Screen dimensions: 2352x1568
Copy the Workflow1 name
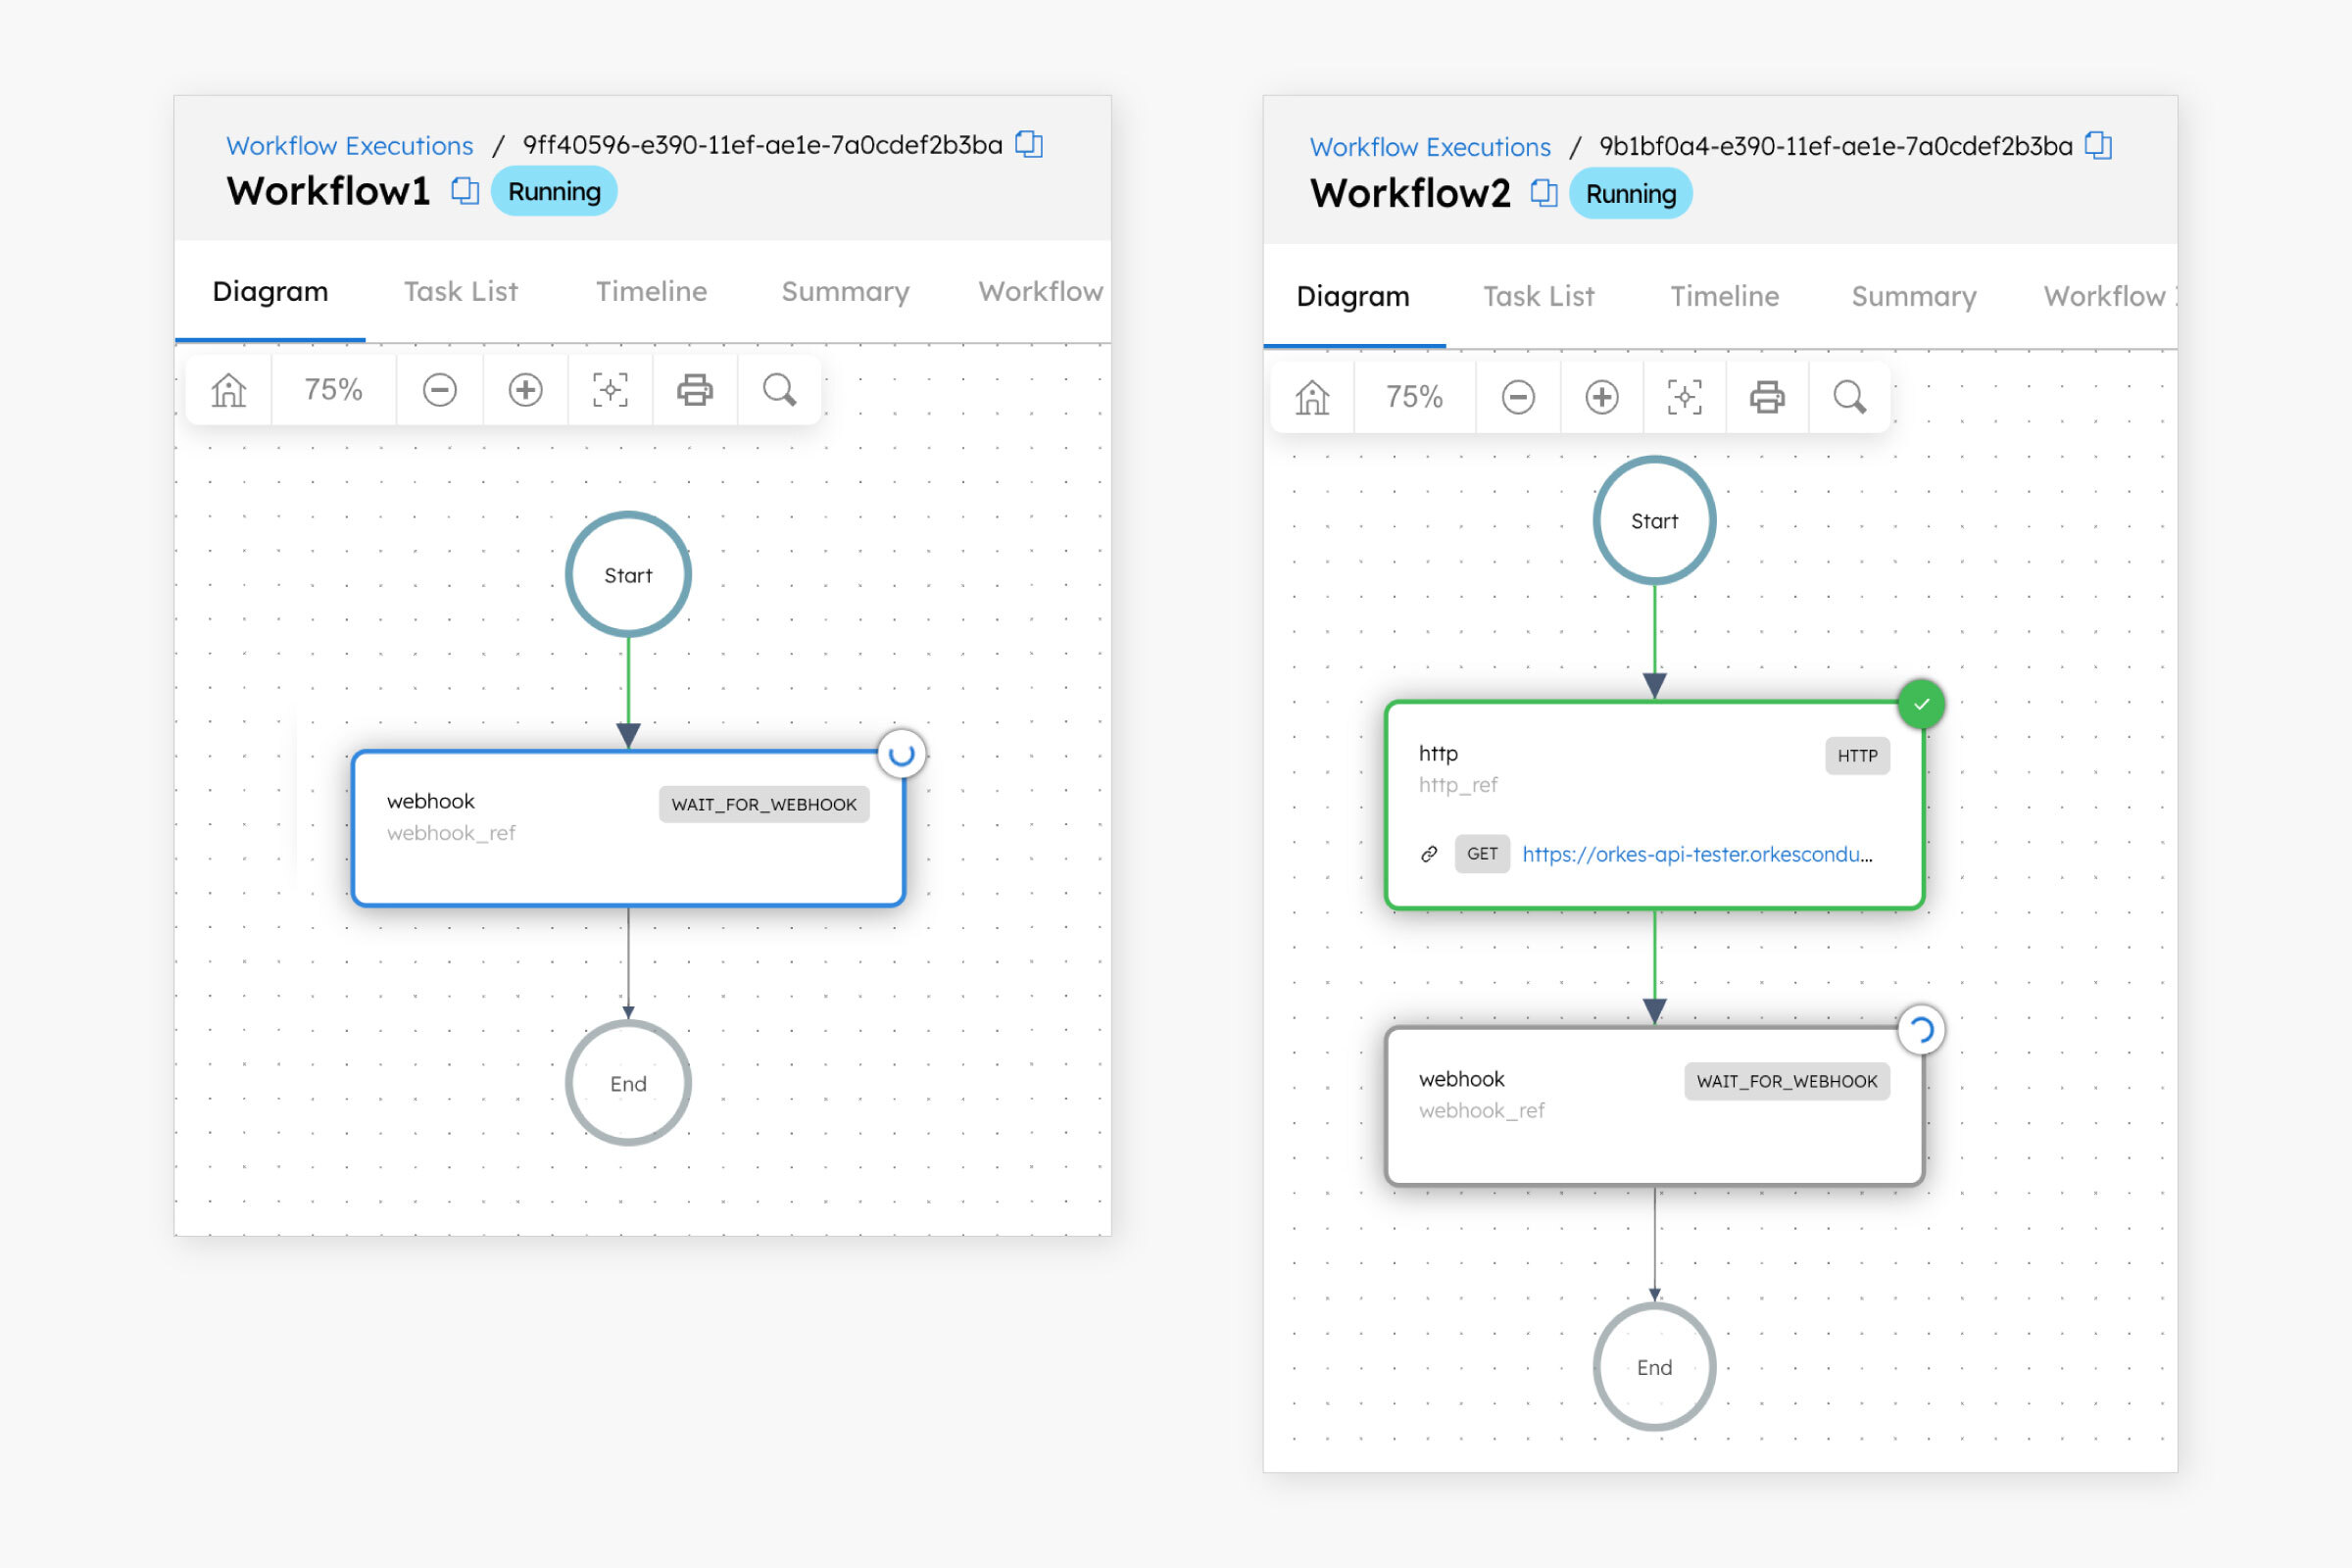tap(465, 191)
